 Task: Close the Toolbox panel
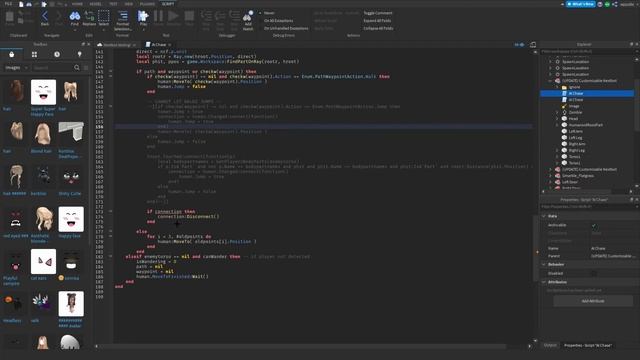tap(89, 44)
